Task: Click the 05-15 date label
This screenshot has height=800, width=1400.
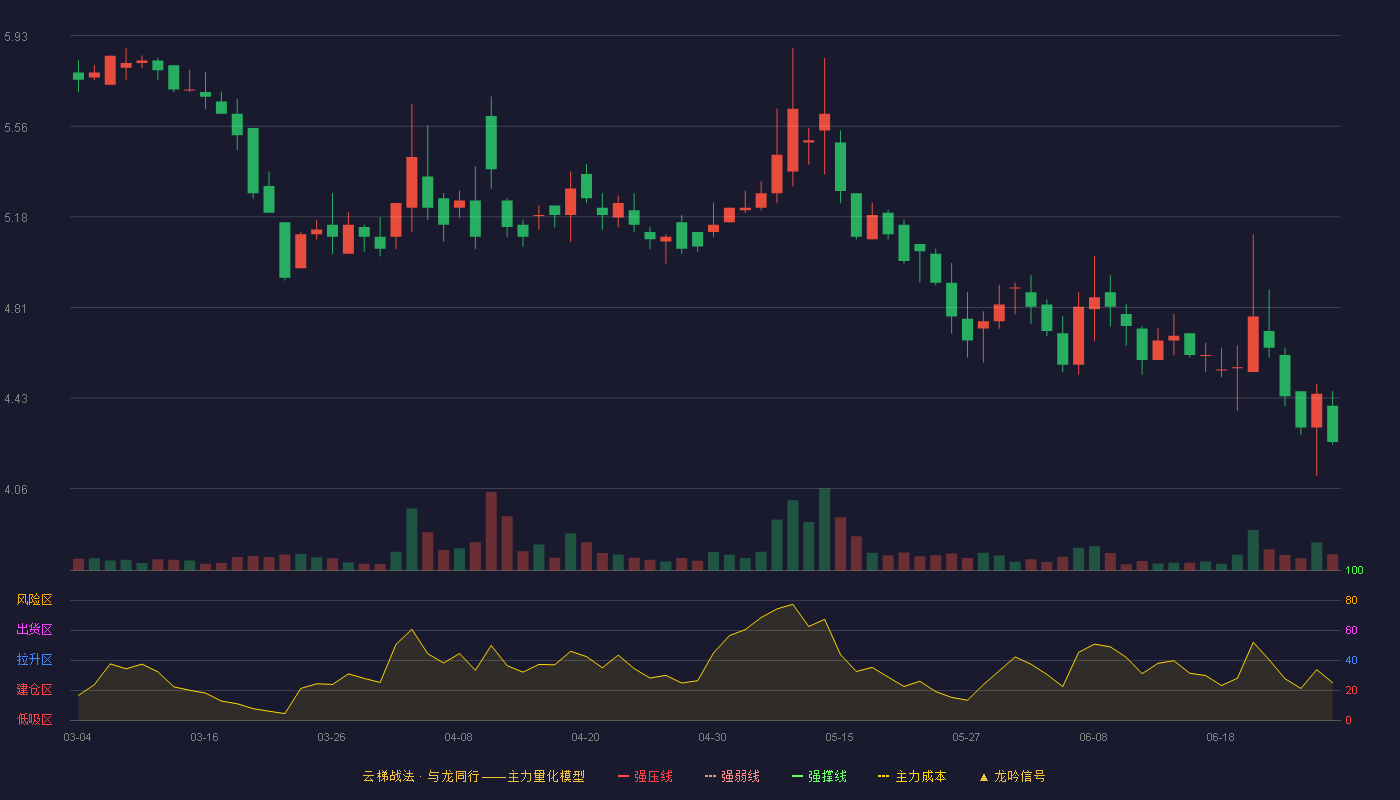Action: [839, 737]
